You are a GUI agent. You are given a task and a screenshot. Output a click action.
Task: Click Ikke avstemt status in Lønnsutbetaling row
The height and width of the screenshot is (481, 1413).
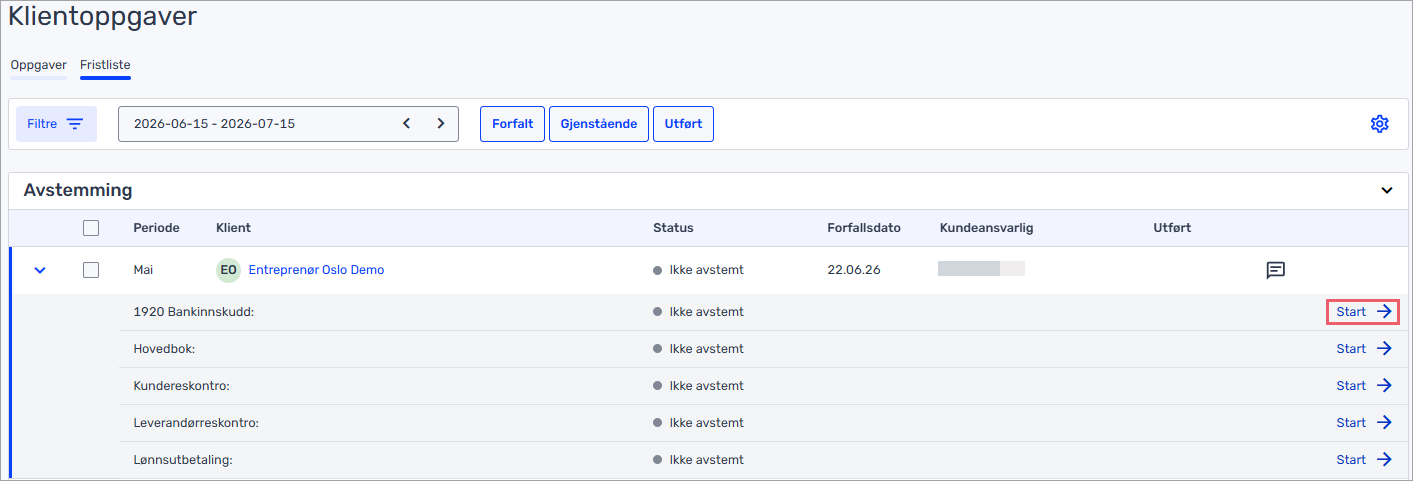(698, 460)
